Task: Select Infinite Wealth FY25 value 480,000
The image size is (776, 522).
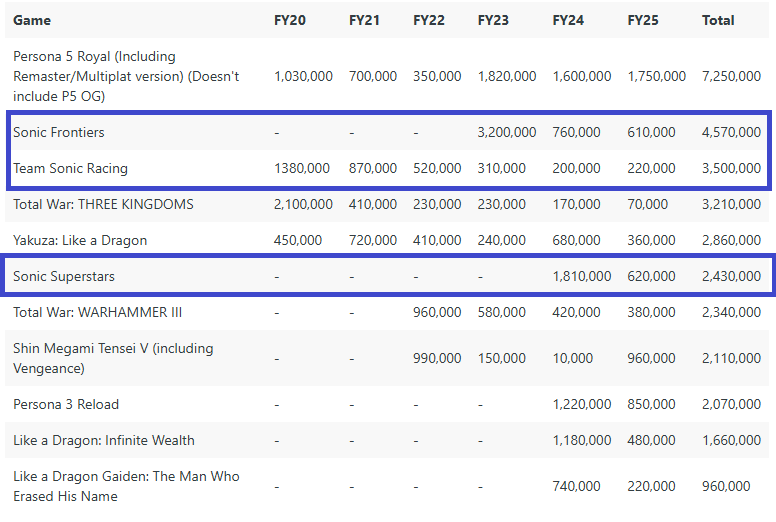Action: 651,440
